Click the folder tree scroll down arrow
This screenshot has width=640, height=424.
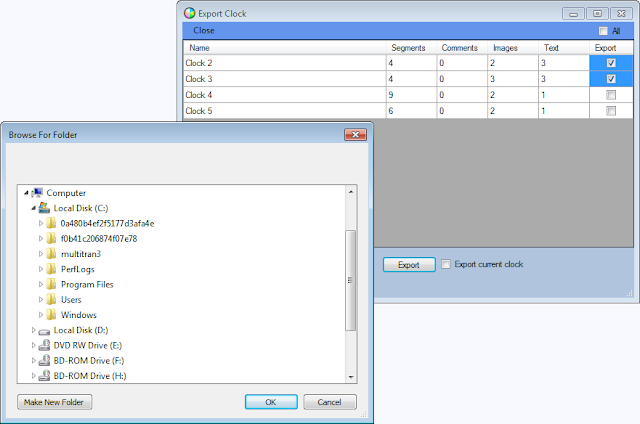point(351,377)
